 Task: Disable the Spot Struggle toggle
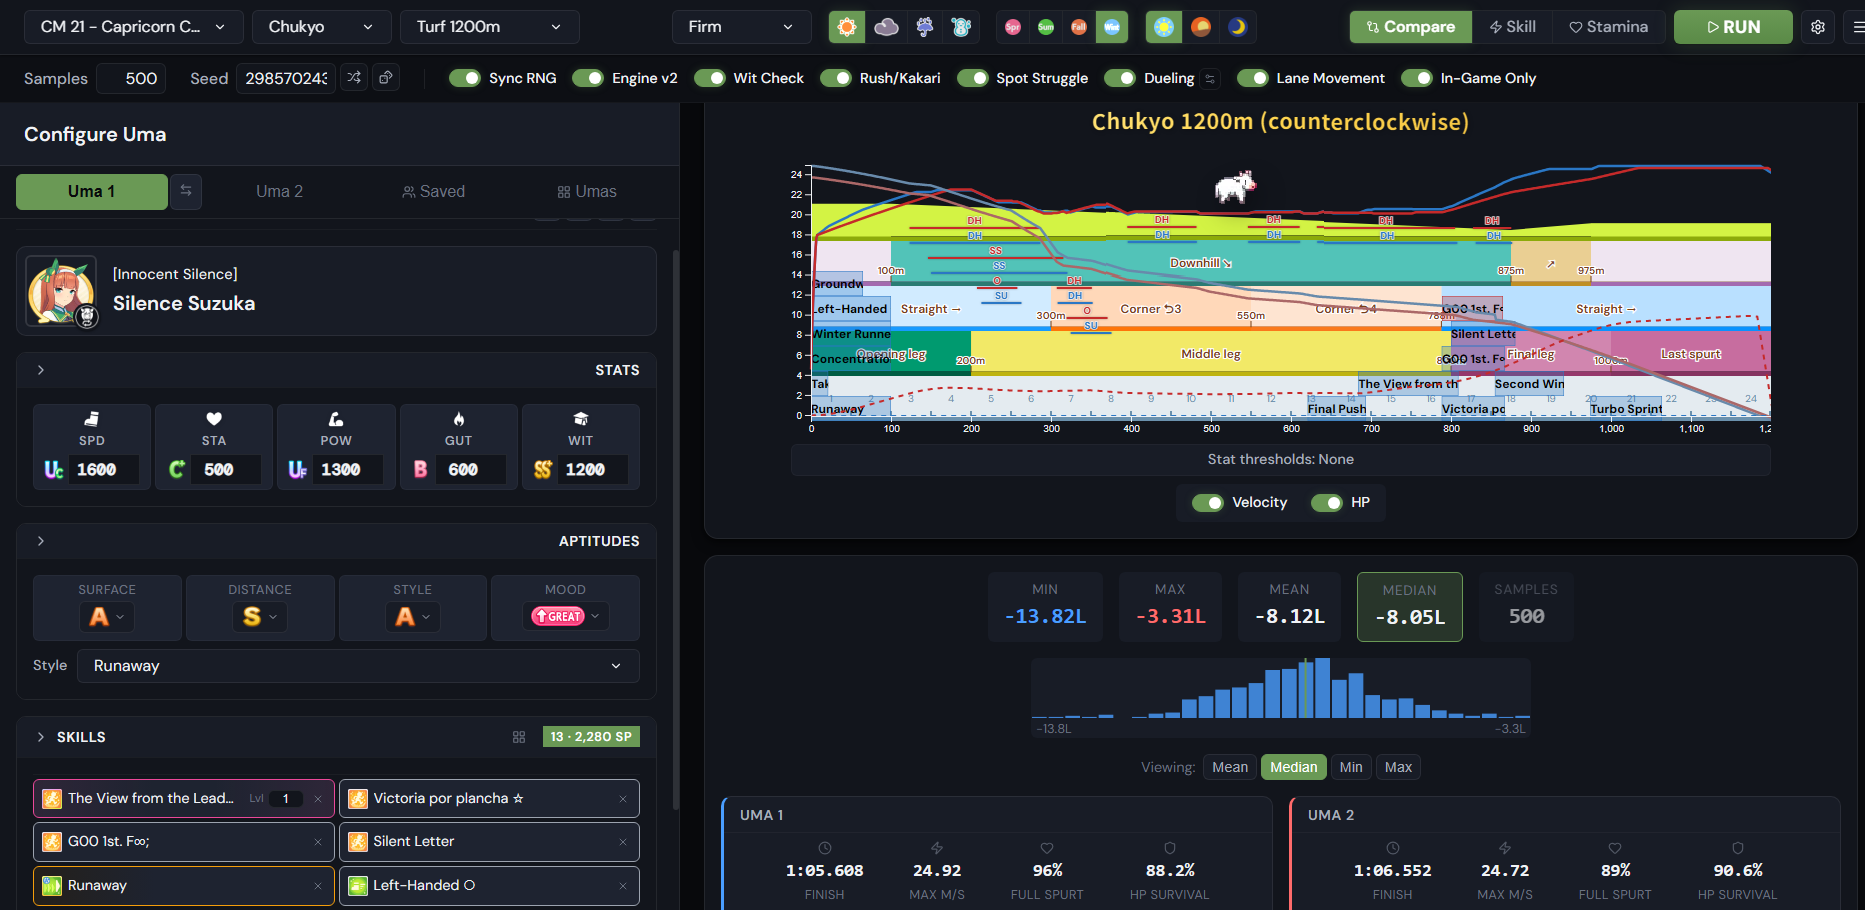coord(972,78)
